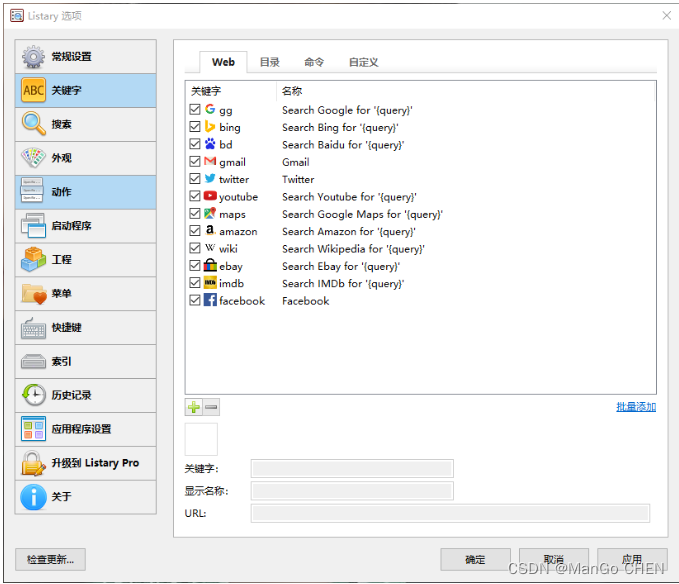Click the 批量添加 link
Image resolution: width=679 pixels, height=584 pixels.
636,407
